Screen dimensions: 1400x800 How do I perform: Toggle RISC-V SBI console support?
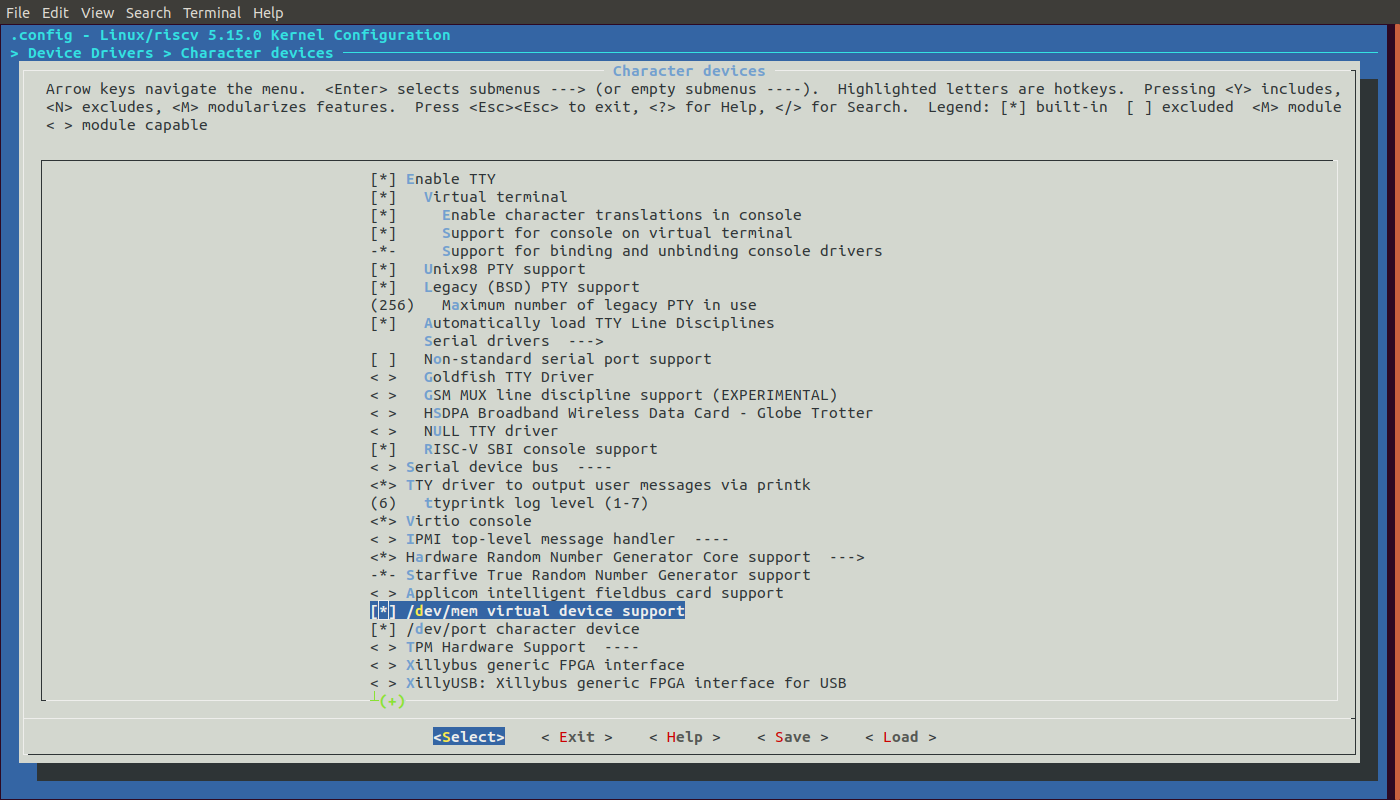pos(383,449)
